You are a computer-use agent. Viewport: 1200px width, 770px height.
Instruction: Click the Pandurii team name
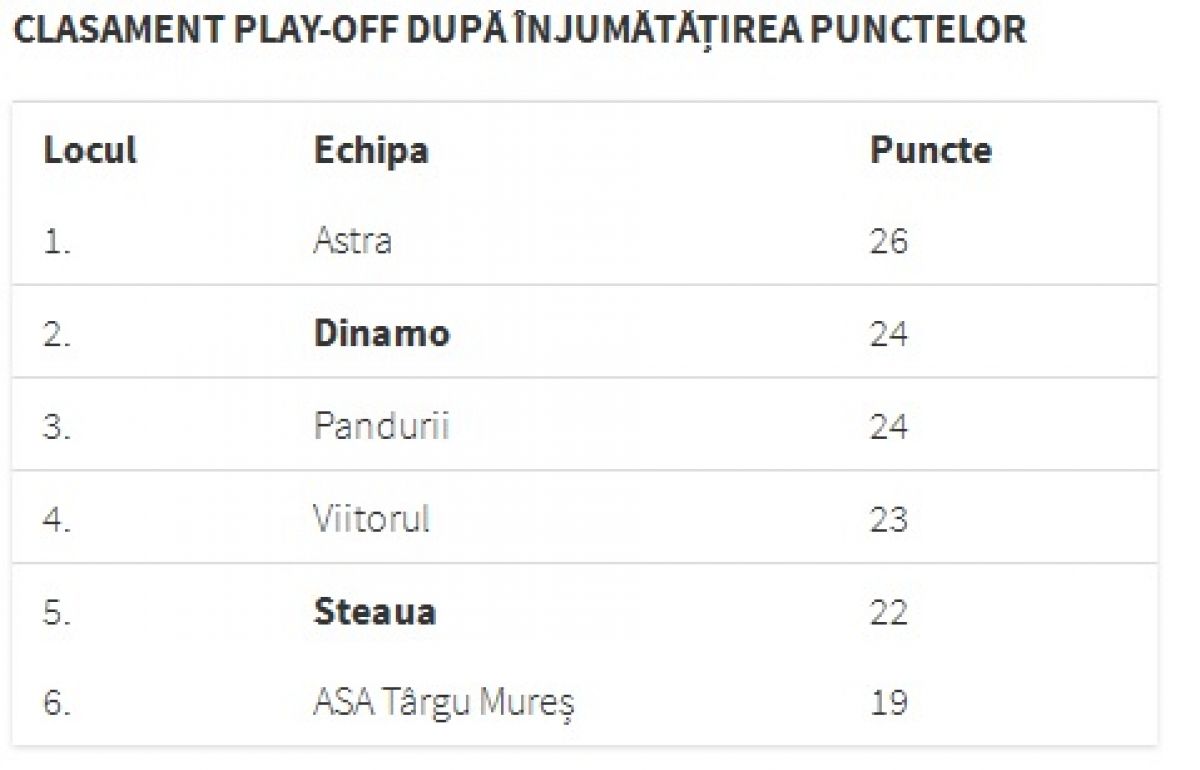coord(381,426)
